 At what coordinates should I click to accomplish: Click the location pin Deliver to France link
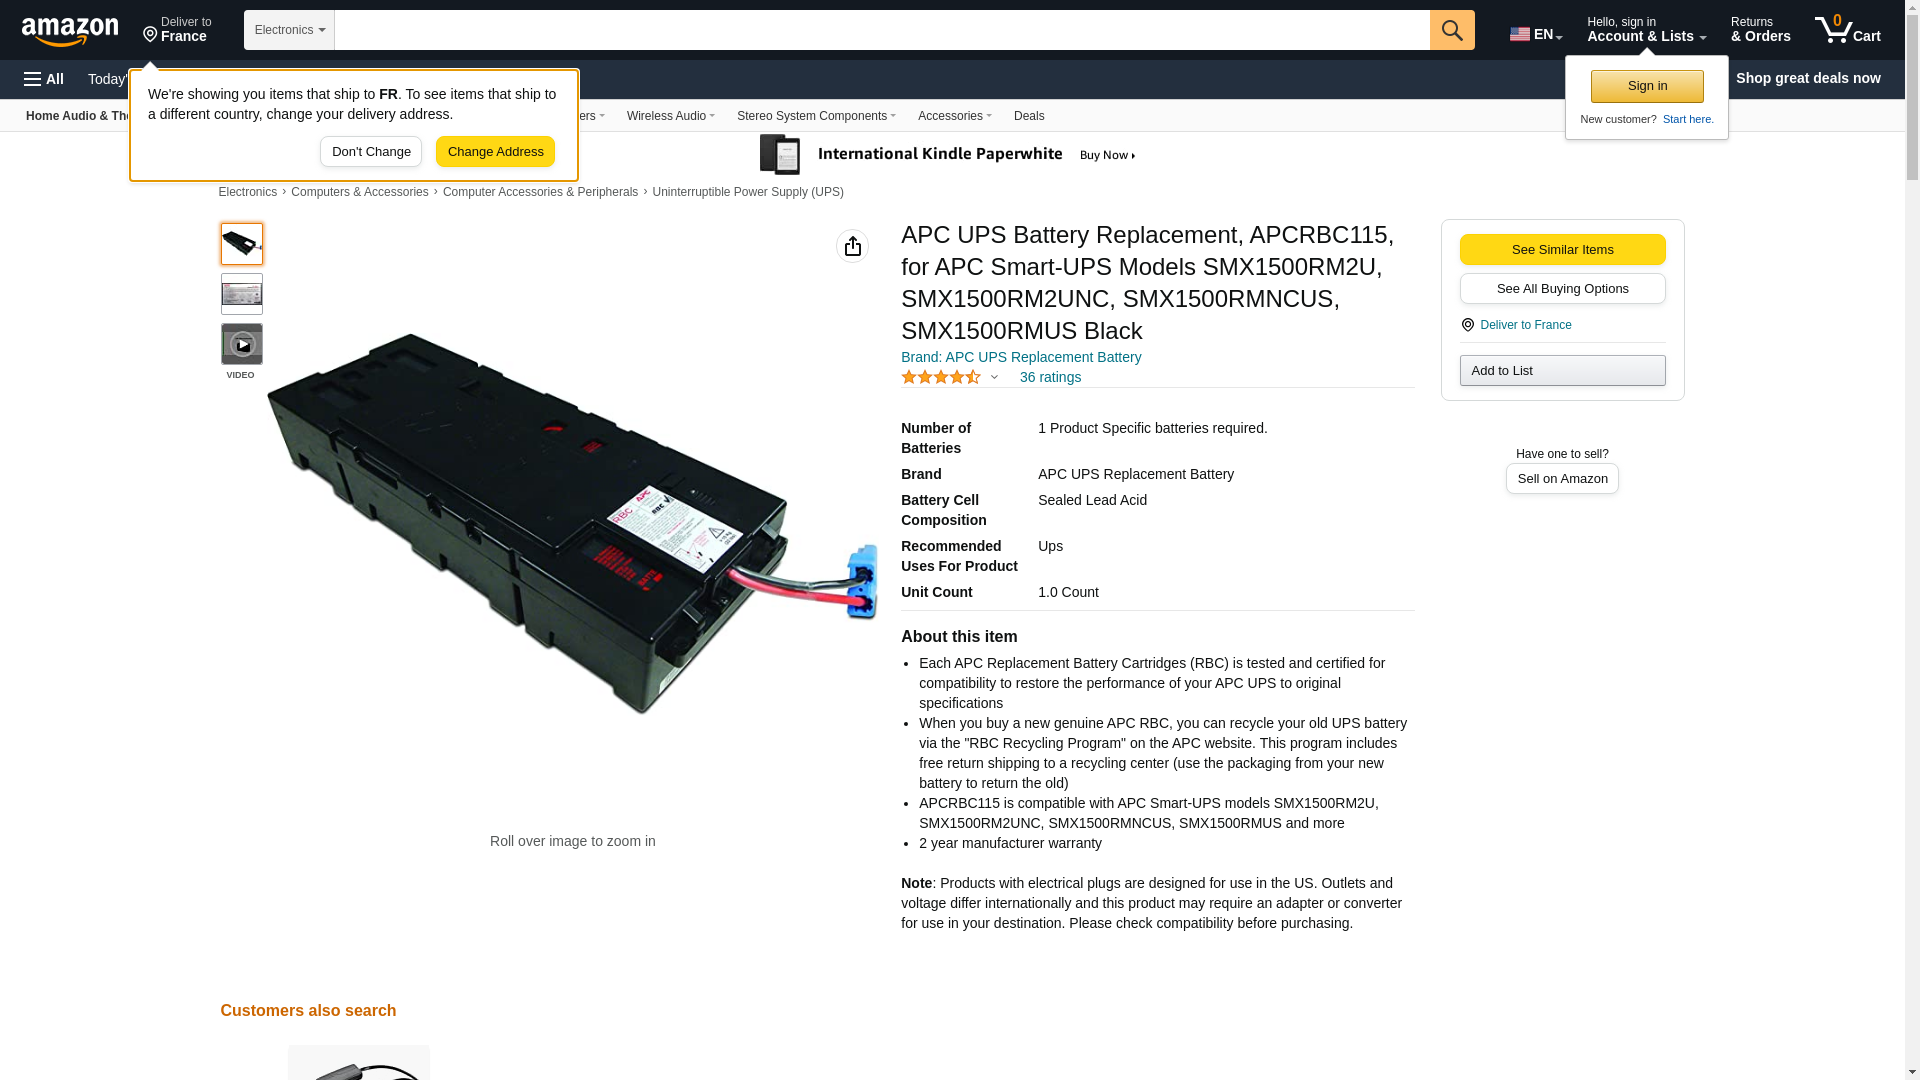click(1516, 325)
